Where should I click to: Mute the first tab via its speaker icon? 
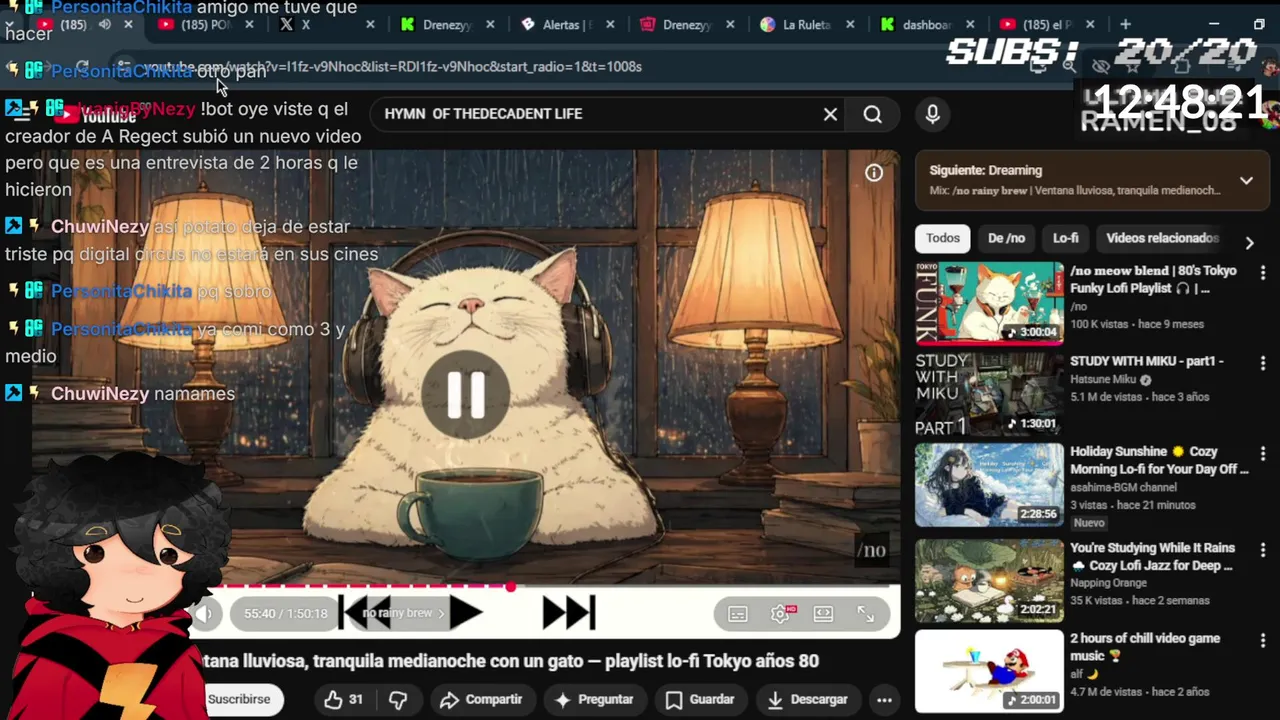pos(104,25)
